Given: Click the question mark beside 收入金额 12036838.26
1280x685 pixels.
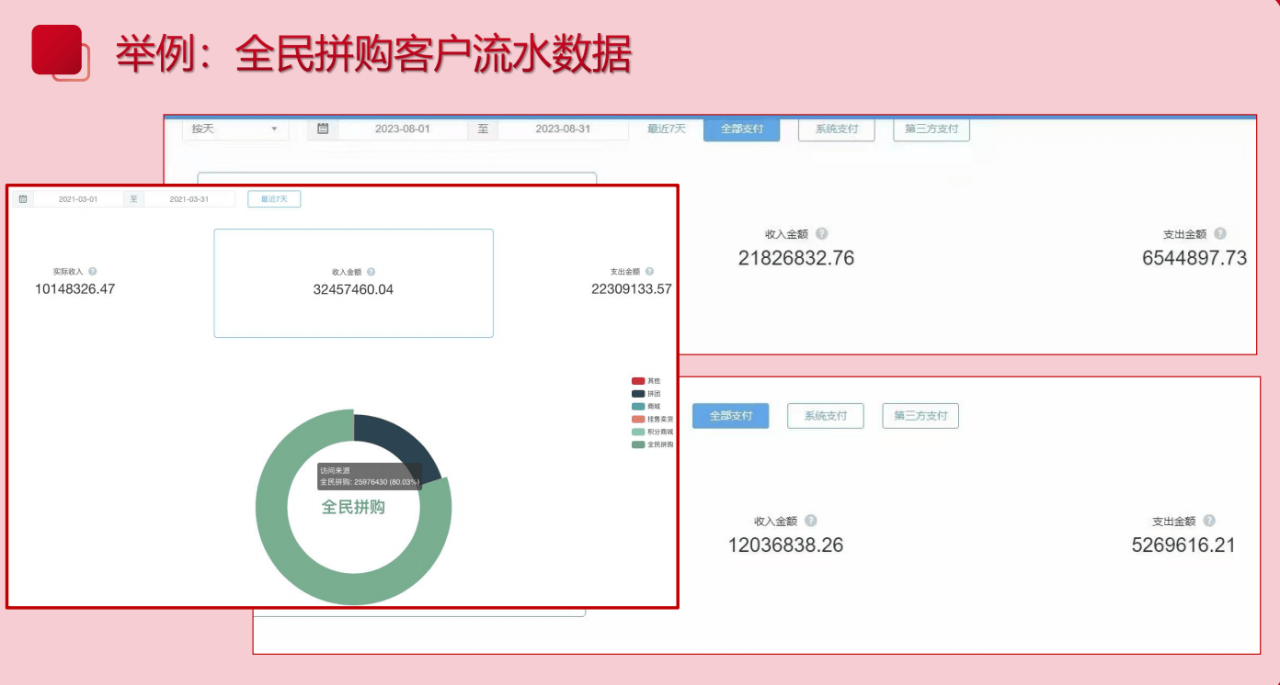Looking at the screenshot, I should pyautogui.click(x=809, y=520).
